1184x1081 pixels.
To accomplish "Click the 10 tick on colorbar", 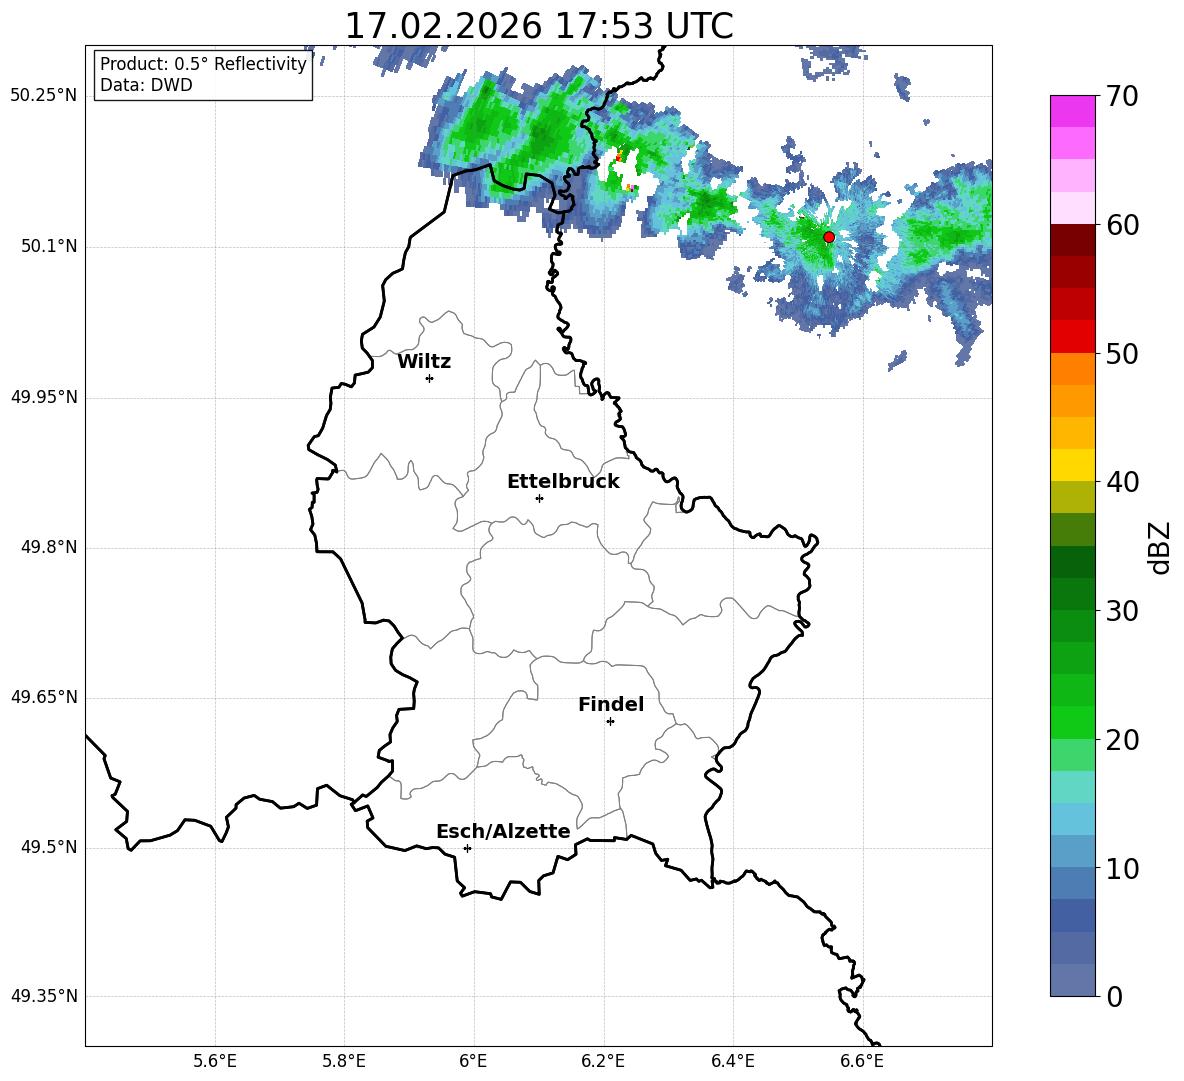I will [x=1122, y=869].
